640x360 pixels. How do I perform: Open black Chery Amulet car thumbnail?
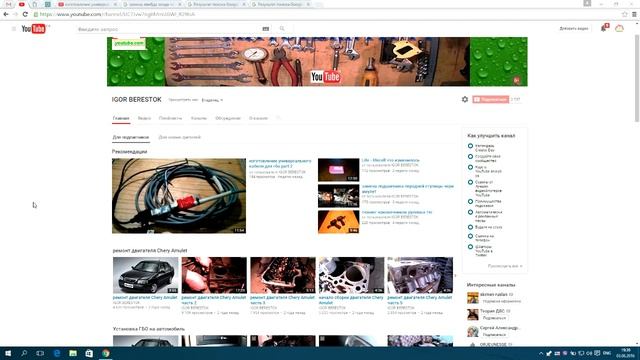pyautogui.click(x=145, y=275)
